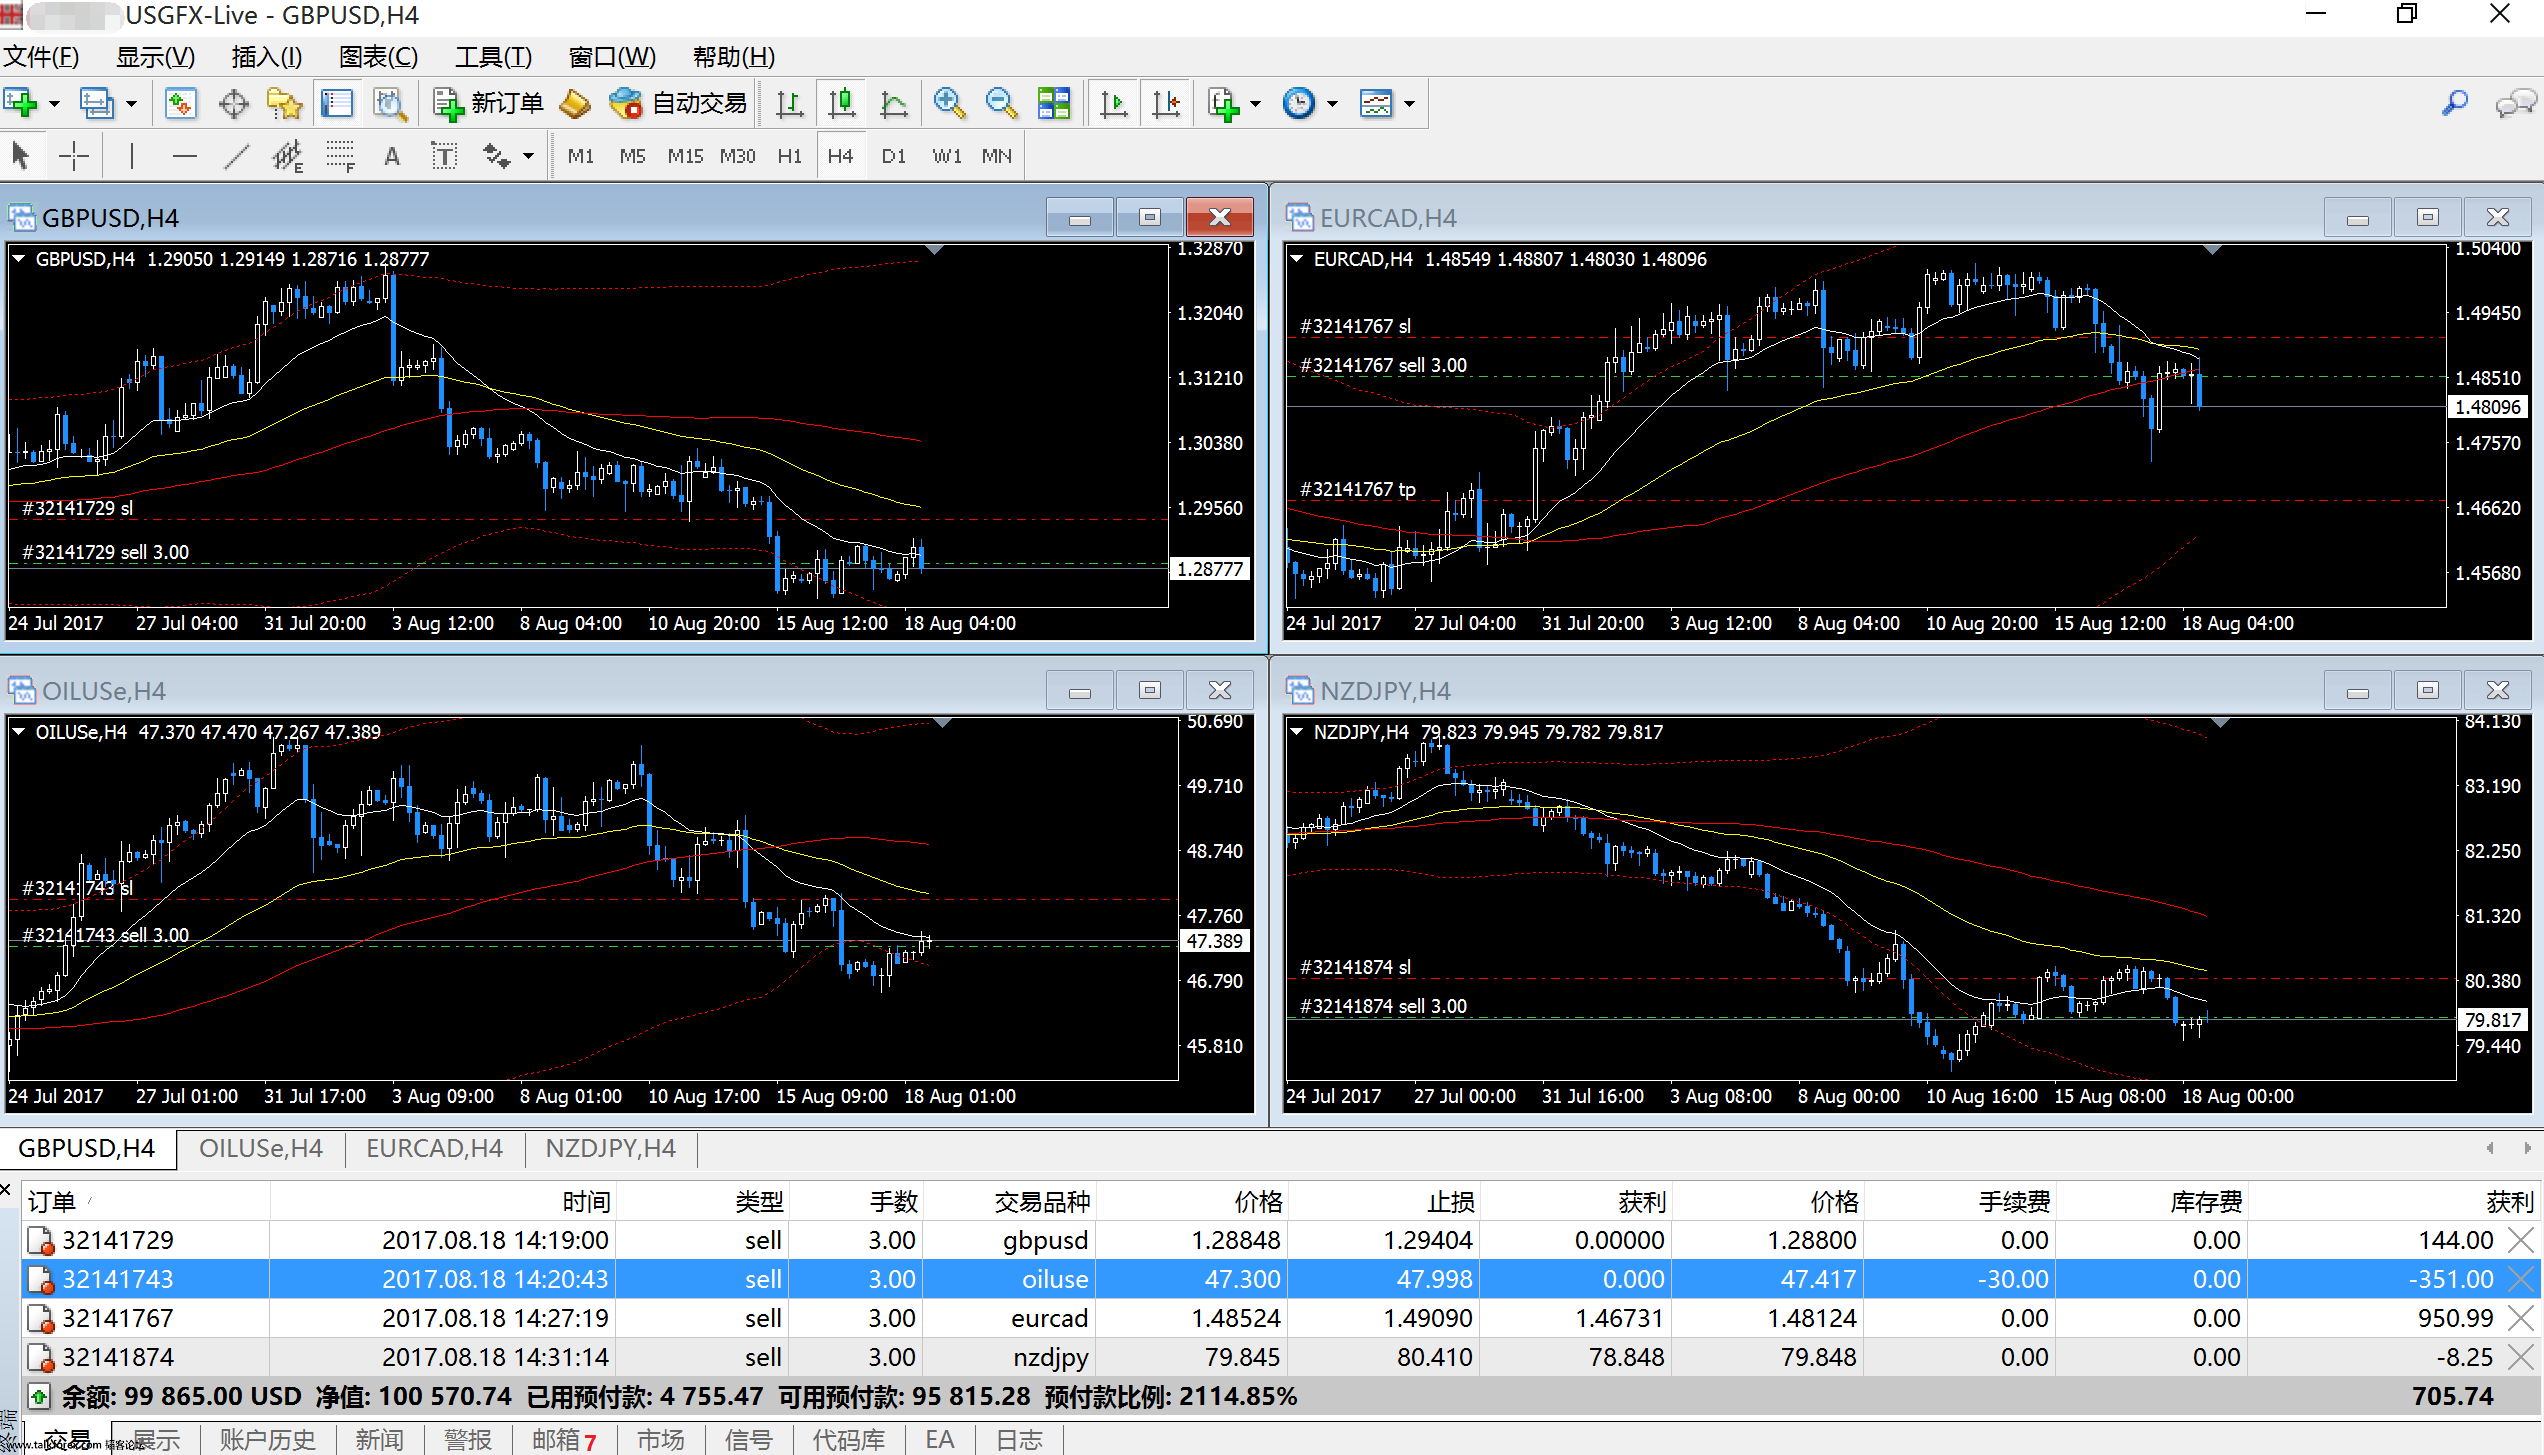Expand NZDJPY chart info triangle
2544x1455 pixels.
point(1297,731)
